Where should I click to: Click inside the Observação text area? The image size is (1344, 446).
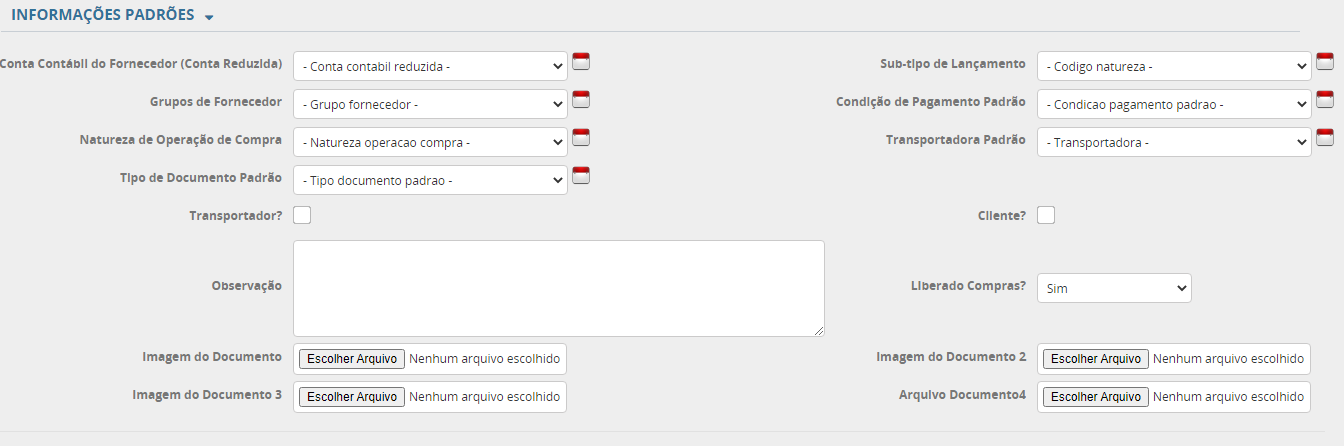558,288
